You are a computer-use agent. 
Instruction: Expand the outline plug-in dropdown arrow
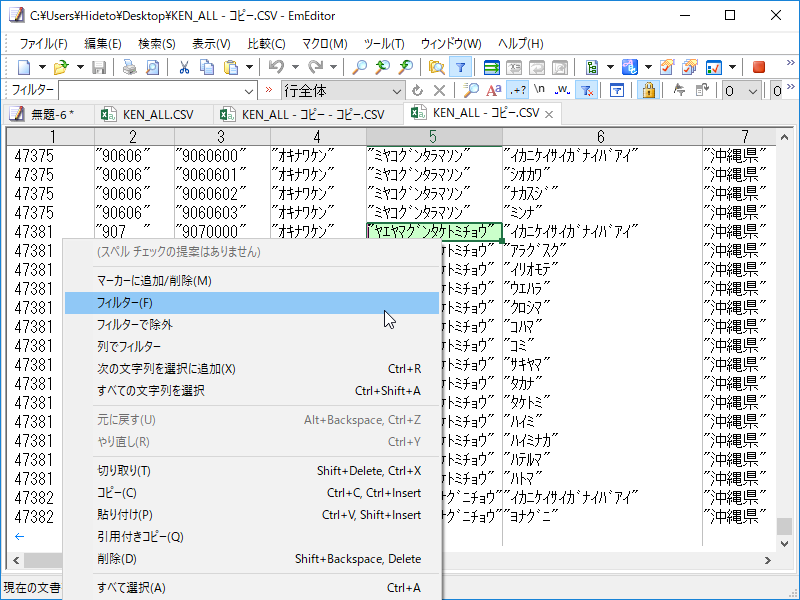pos(610,67)
